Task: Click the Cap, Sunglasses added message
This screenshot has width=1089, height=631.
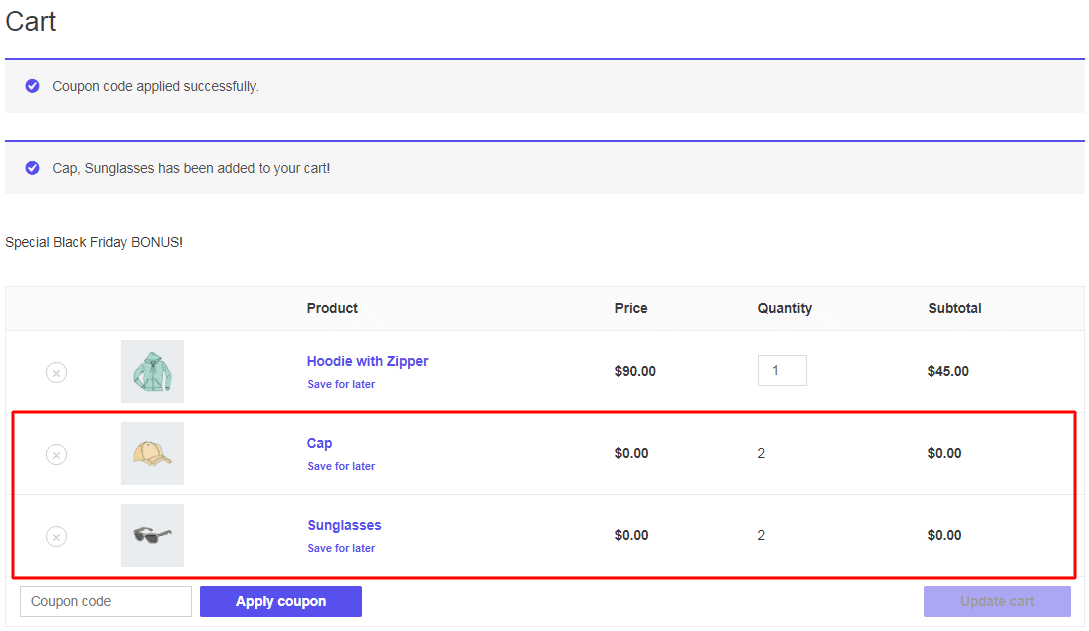Action: coord(191,168)
